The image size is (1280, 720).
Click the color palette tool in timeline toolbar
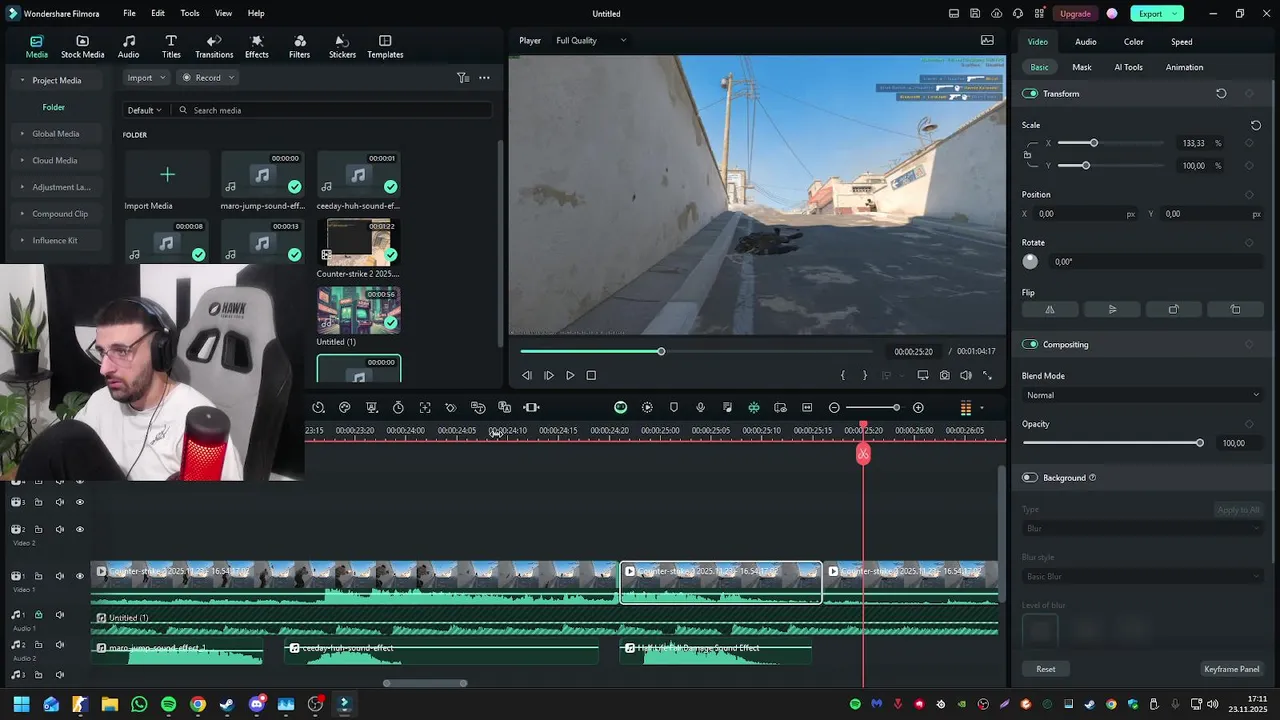pyautogui.click(x=344, y=408)
